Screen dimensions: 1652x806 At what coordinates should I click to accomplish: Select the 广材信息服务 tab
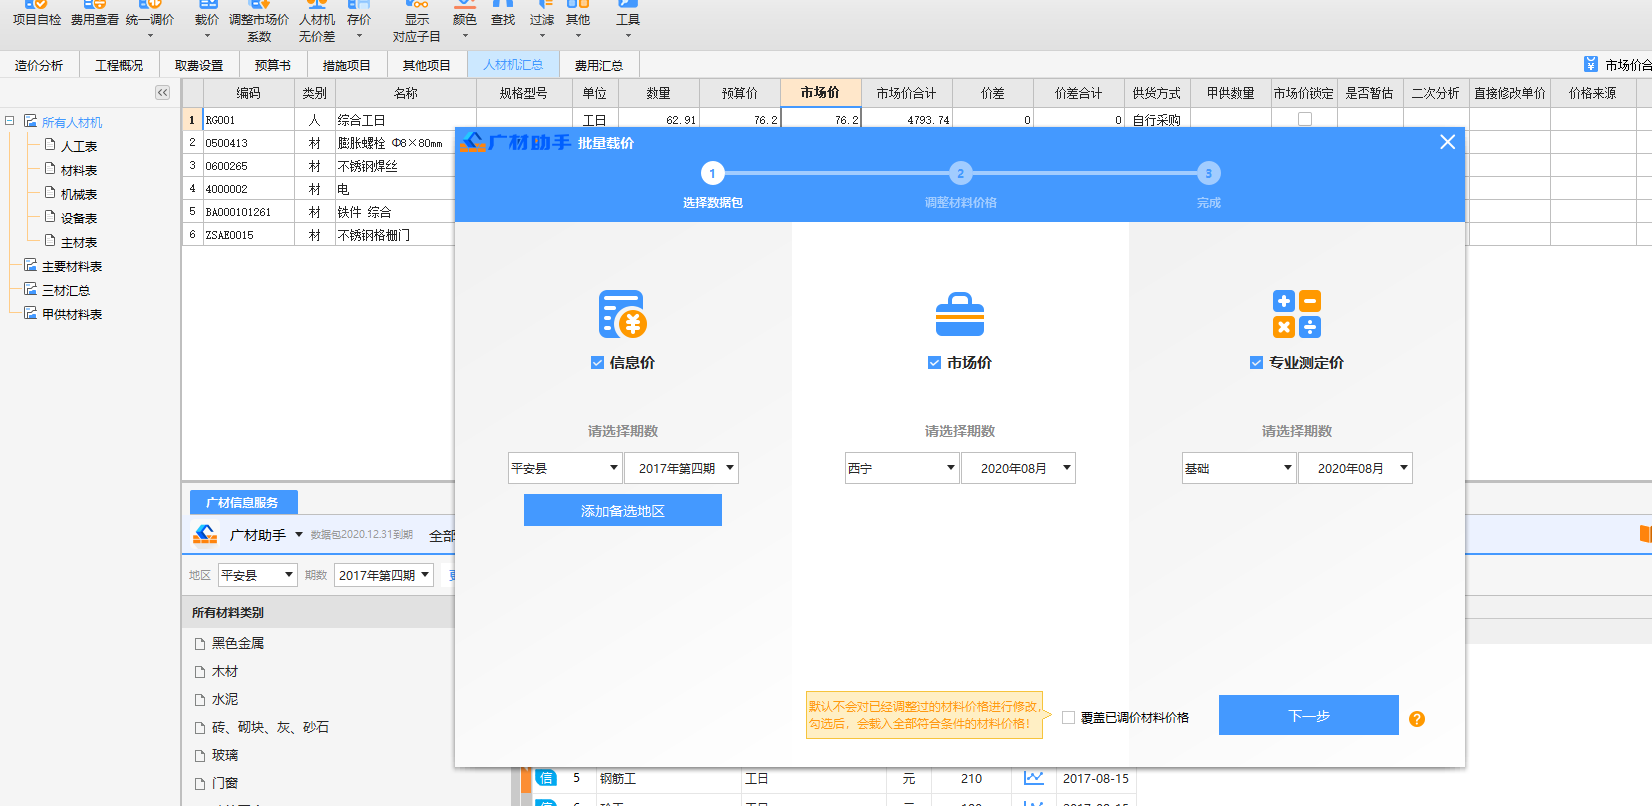click(x=243, y=502)
